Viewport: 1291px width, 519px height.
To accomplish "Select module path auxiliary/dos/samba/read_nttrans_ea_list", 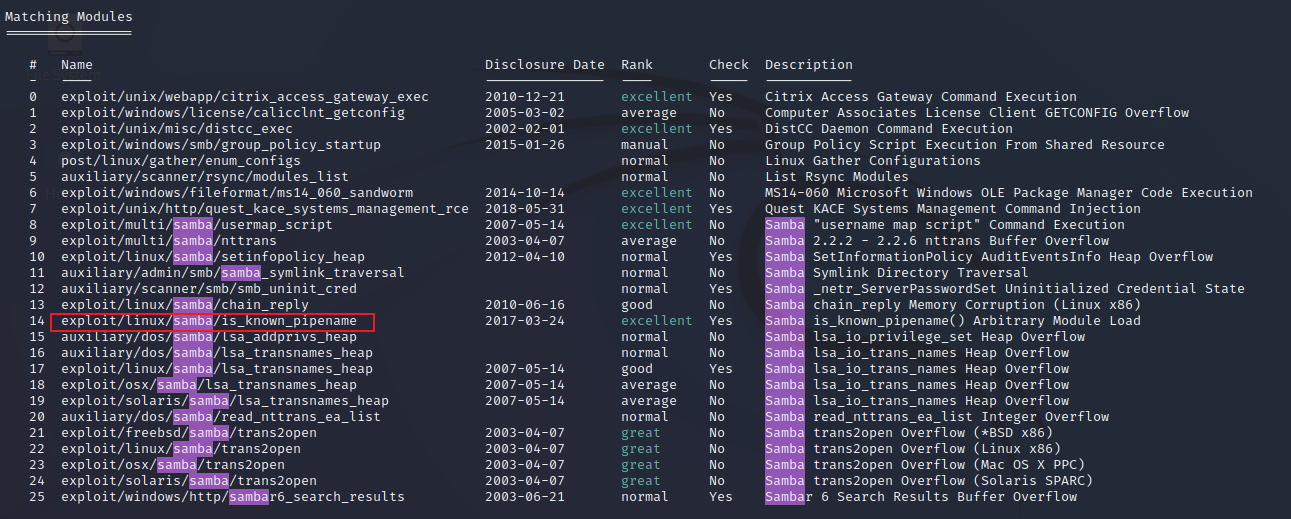I will click(221, 417).
